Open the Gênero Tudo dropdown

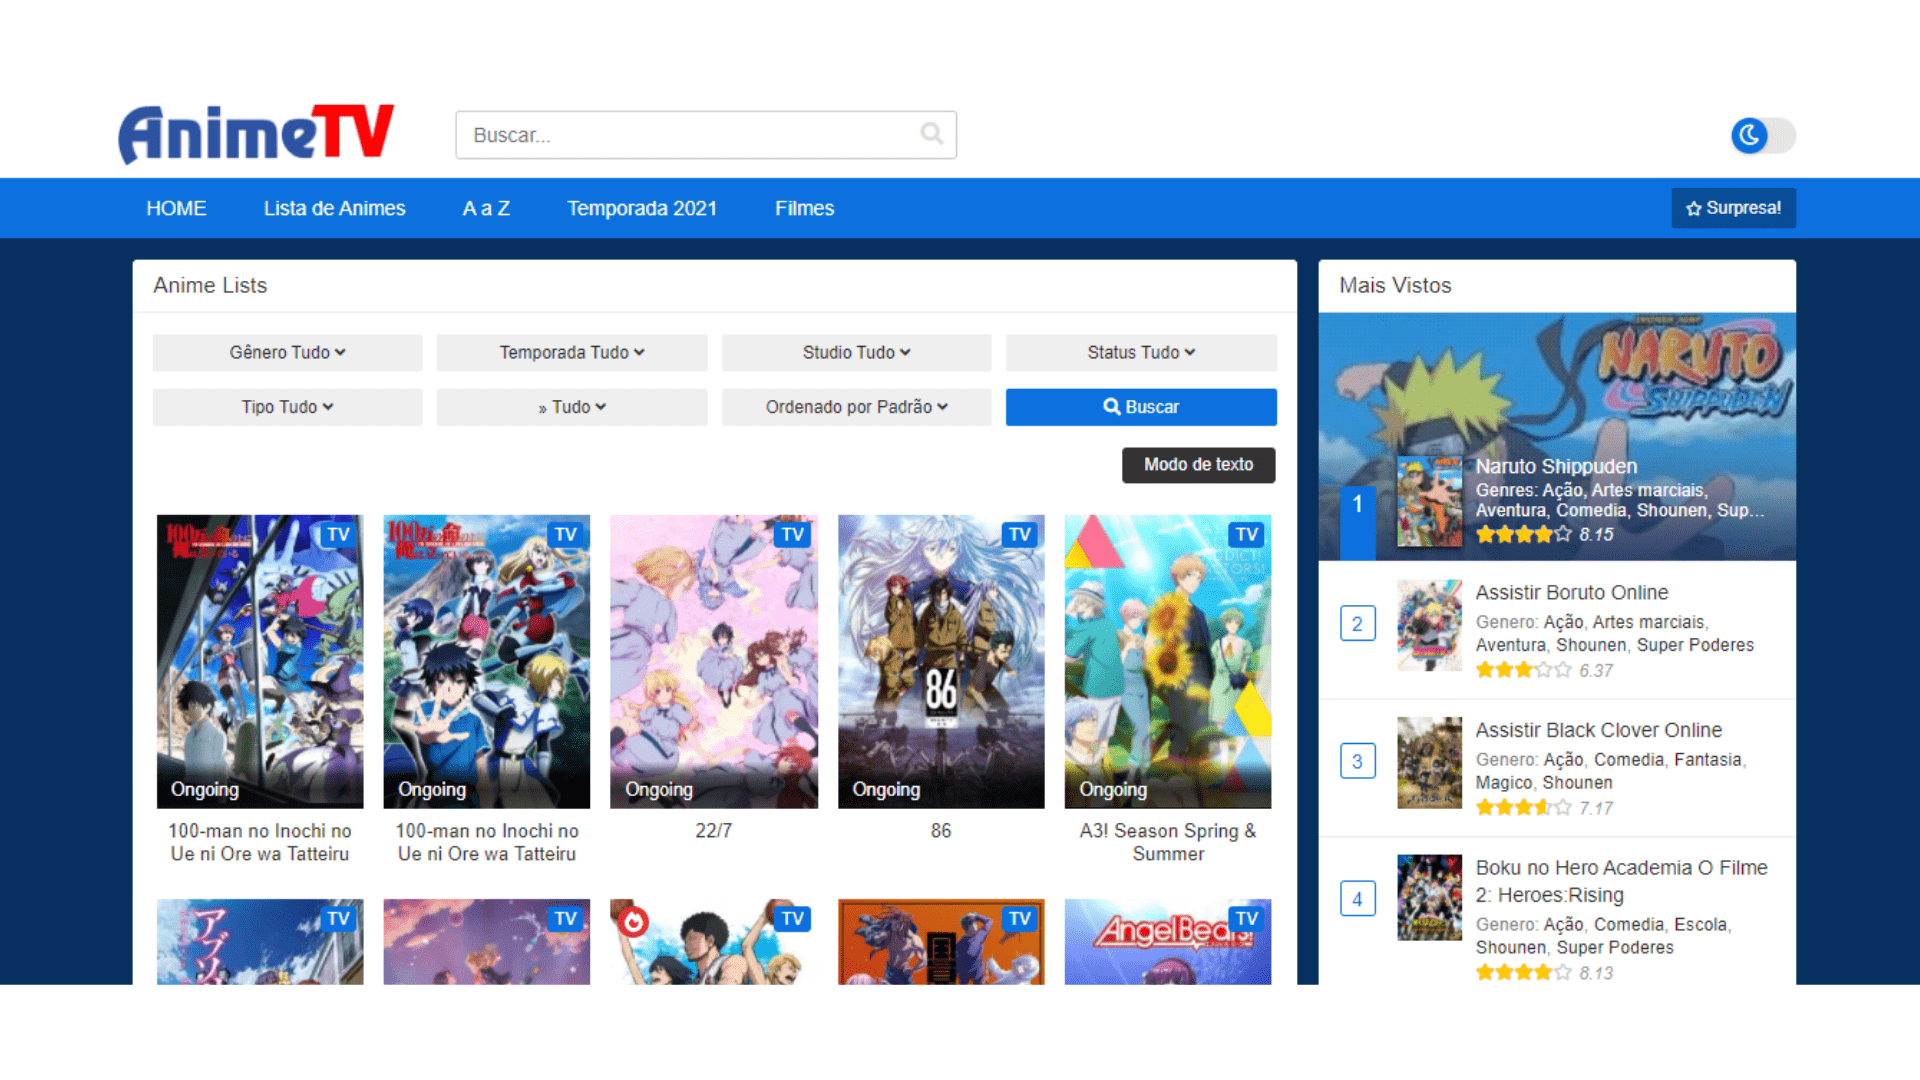pyautogui.click(x=286, y=352)
